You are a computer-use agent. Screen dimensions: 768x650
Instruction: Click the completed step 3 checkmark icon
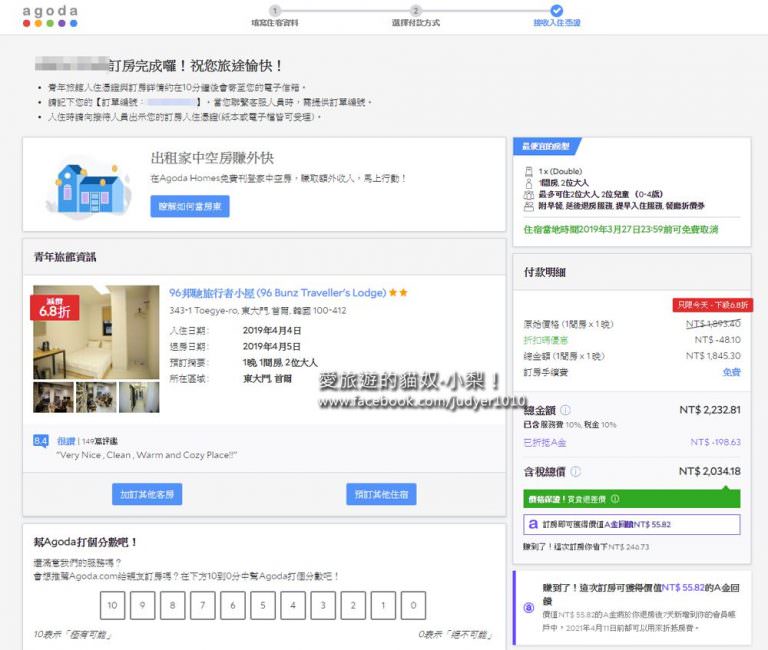tap(557, 10)
